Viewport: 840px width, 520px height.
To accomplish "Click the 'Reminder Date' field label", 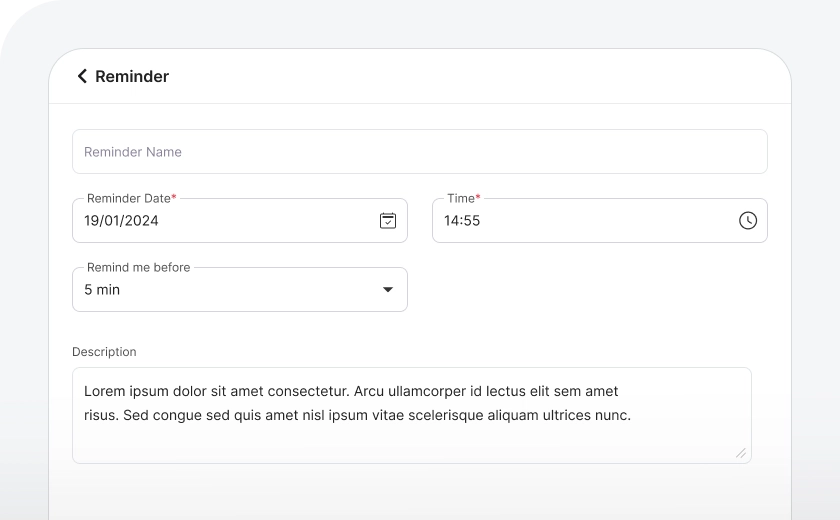I will [129, 198].
